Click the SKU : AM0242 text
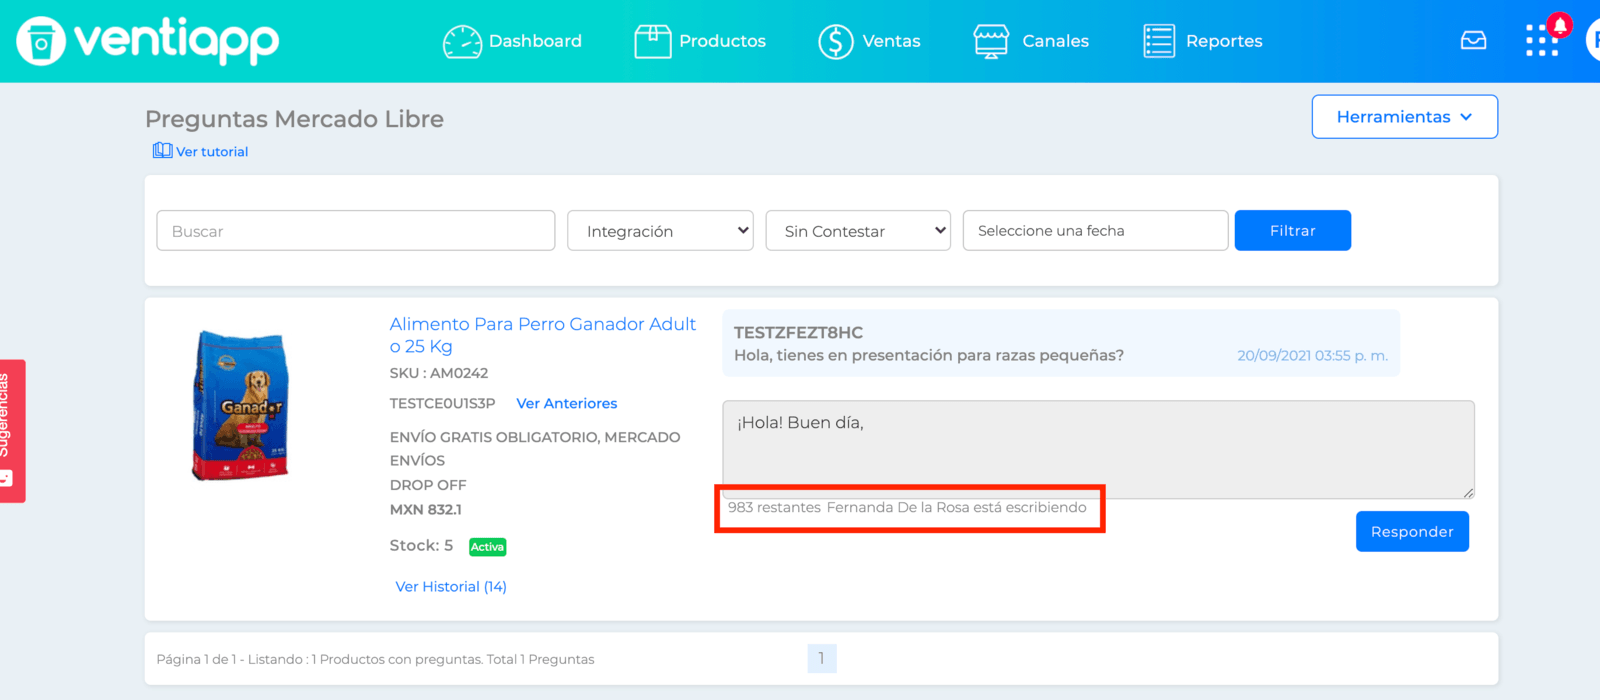Viewport: 1600px width, 700px height. pos(439,373)
